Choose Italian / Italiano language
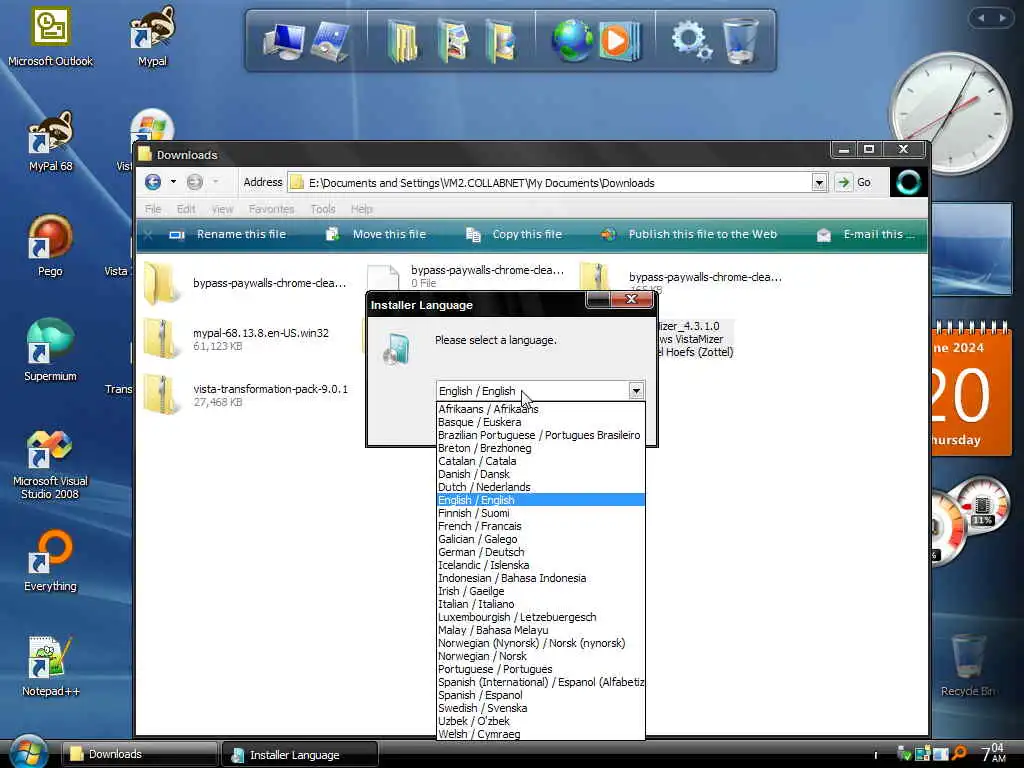The image size is (1024, 768). [x=541, y=604]
